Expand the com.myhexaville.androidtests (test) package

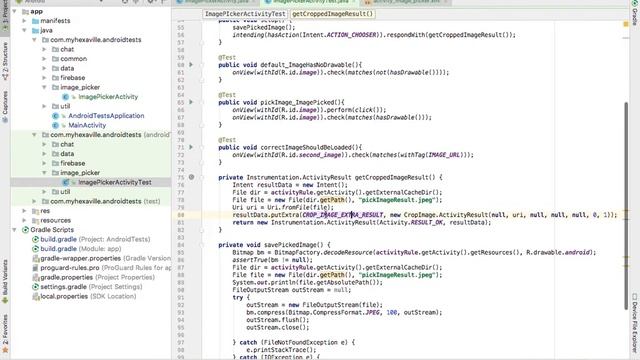34,201
